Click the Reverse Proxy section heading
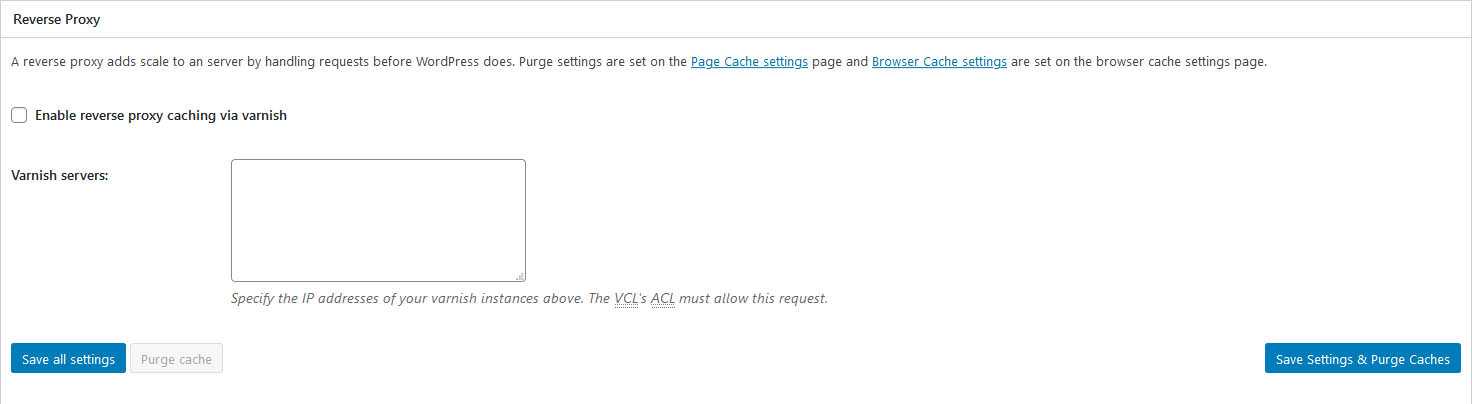The width and height of the screenshot is (1472, 404). click(56, 19)
